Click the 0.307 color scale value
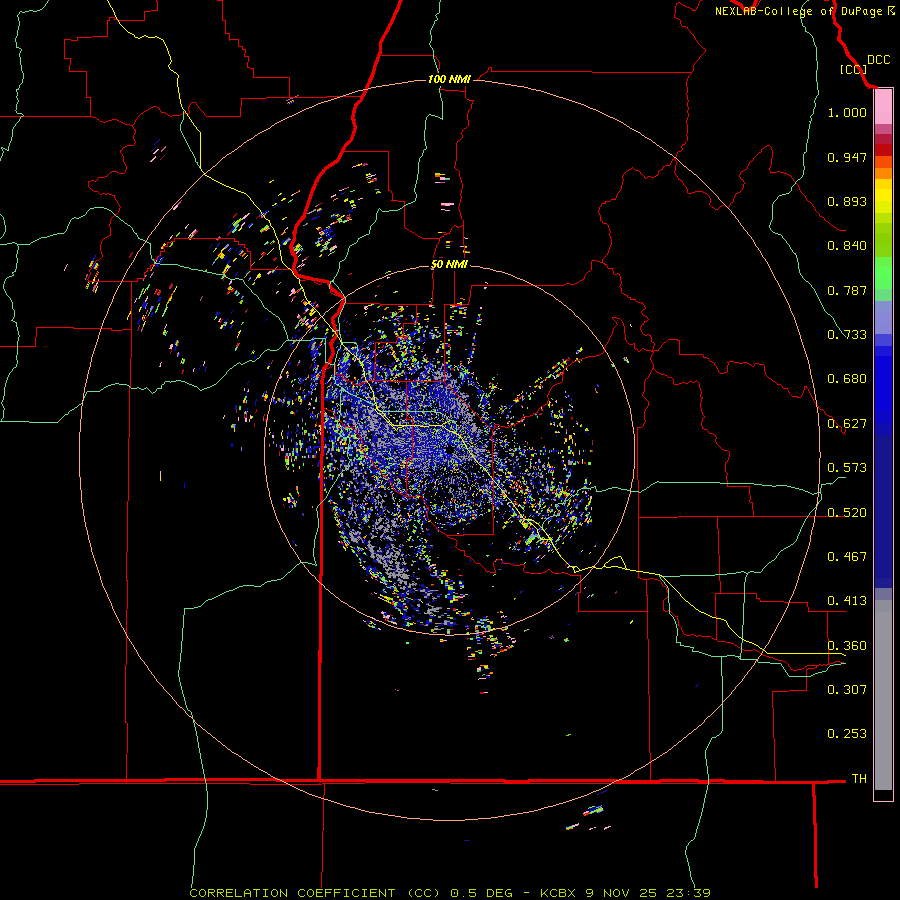The image size is (900, 900). [847, 689]
